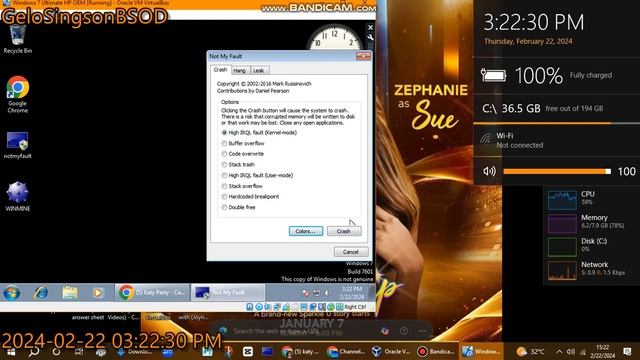Image resolution: width=640 pixels, height=360 pixels.
Task: Click host tray volume speaker icon
Action: coord(571,352)
